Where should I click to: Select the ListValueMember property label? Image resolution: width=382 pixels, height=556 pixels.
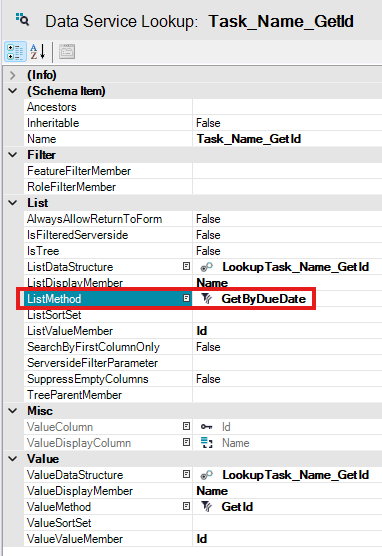(x=70, y=331)
